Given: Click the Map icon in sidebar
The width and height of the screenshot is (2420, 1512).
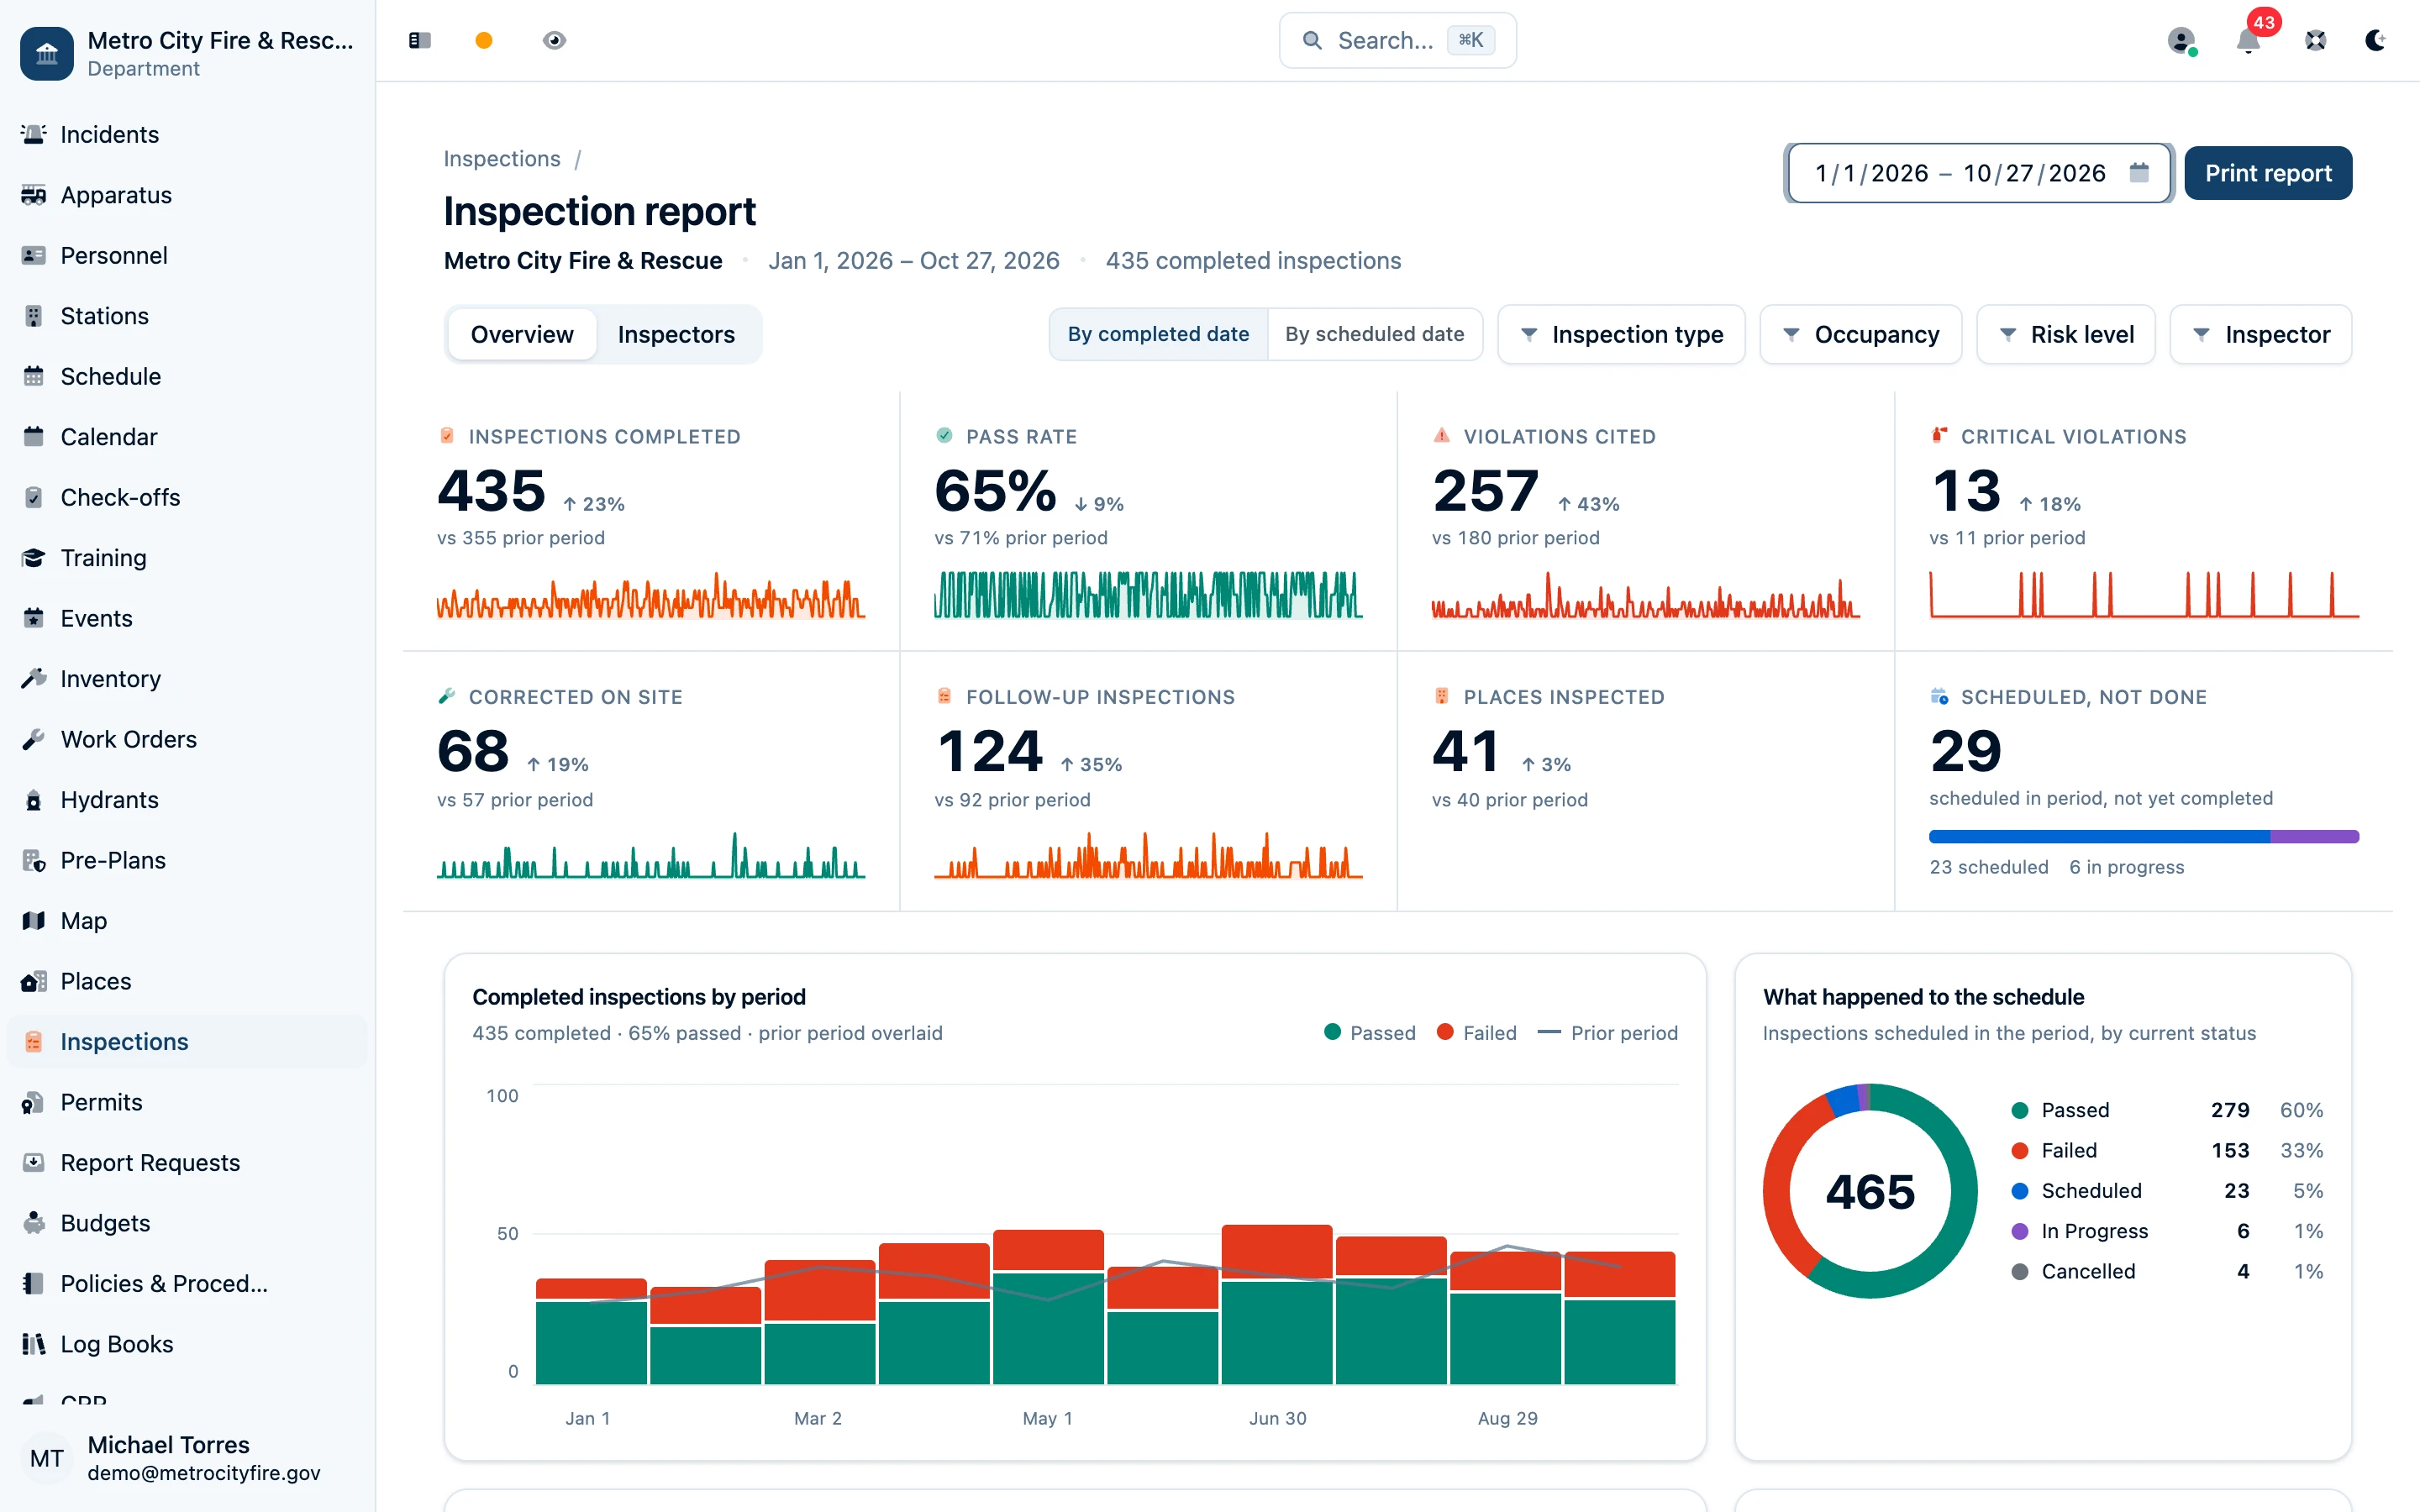Looking at the screenshot, I should click(x=34, y=921).
